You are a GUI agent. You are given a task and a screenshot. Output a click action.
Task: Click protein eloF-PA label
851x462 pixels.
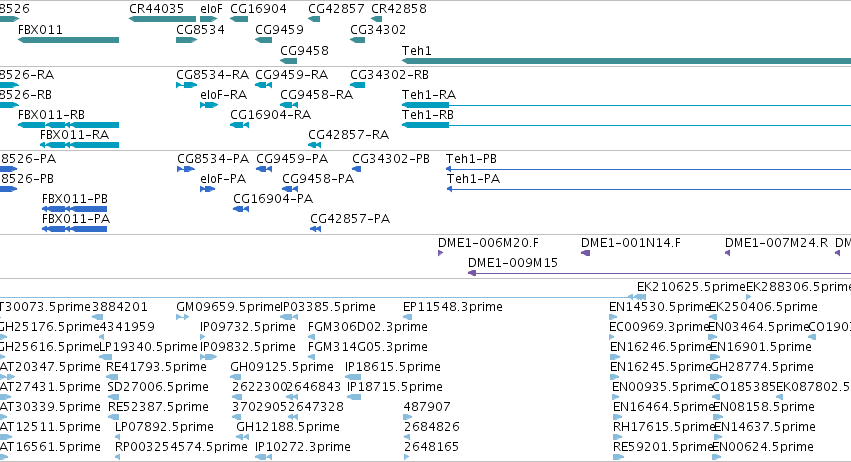pyautogui.click(x=223, y=179)
